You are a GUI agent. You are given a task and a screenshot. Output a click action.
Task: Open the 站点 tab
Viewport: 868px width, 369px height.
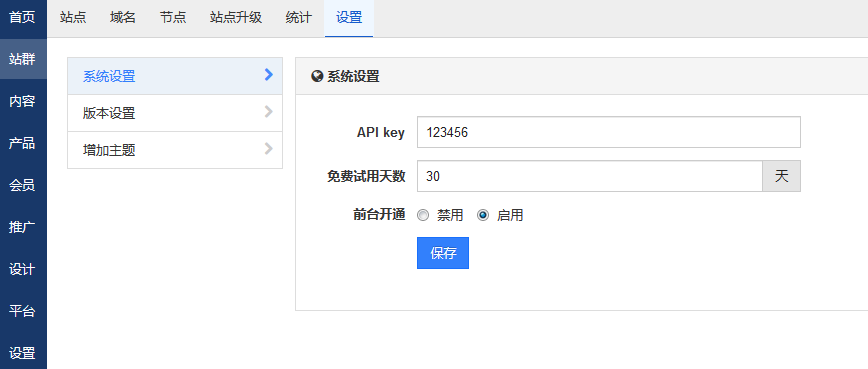(73, 18)
